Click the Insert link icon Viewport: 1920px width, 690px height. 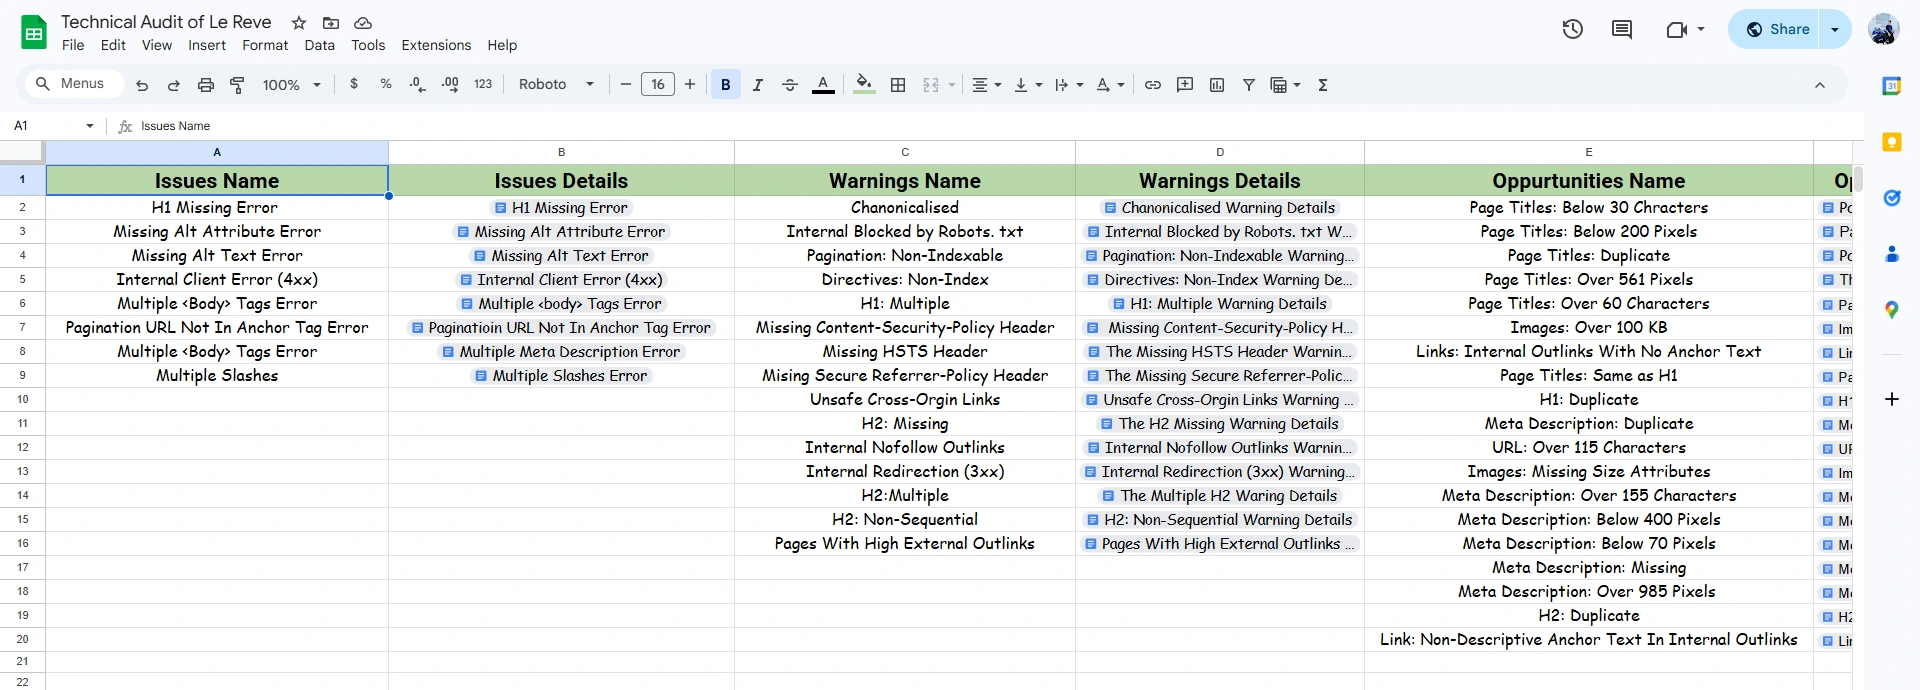click(1153, 85)
